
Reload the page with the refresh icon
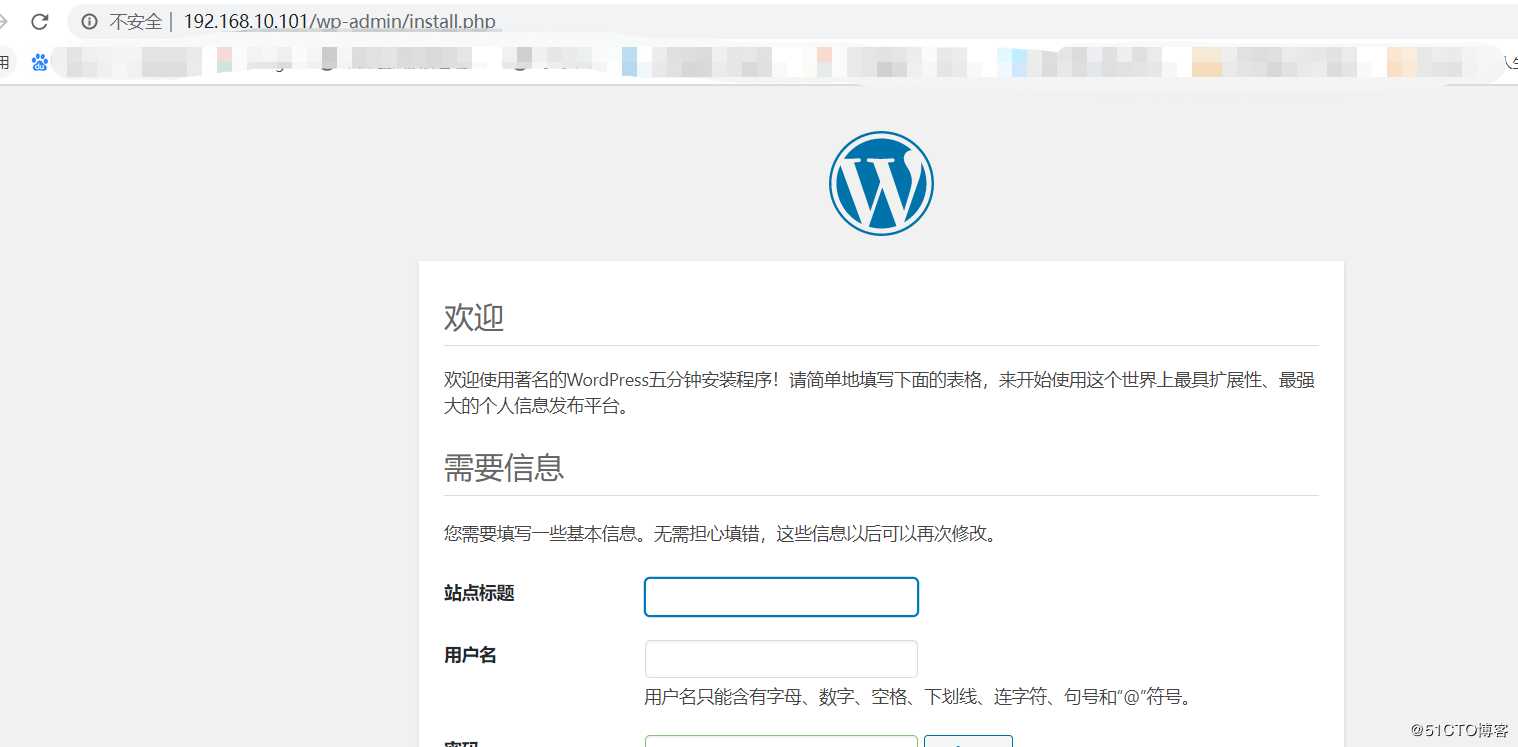click(x=39, y=21)
